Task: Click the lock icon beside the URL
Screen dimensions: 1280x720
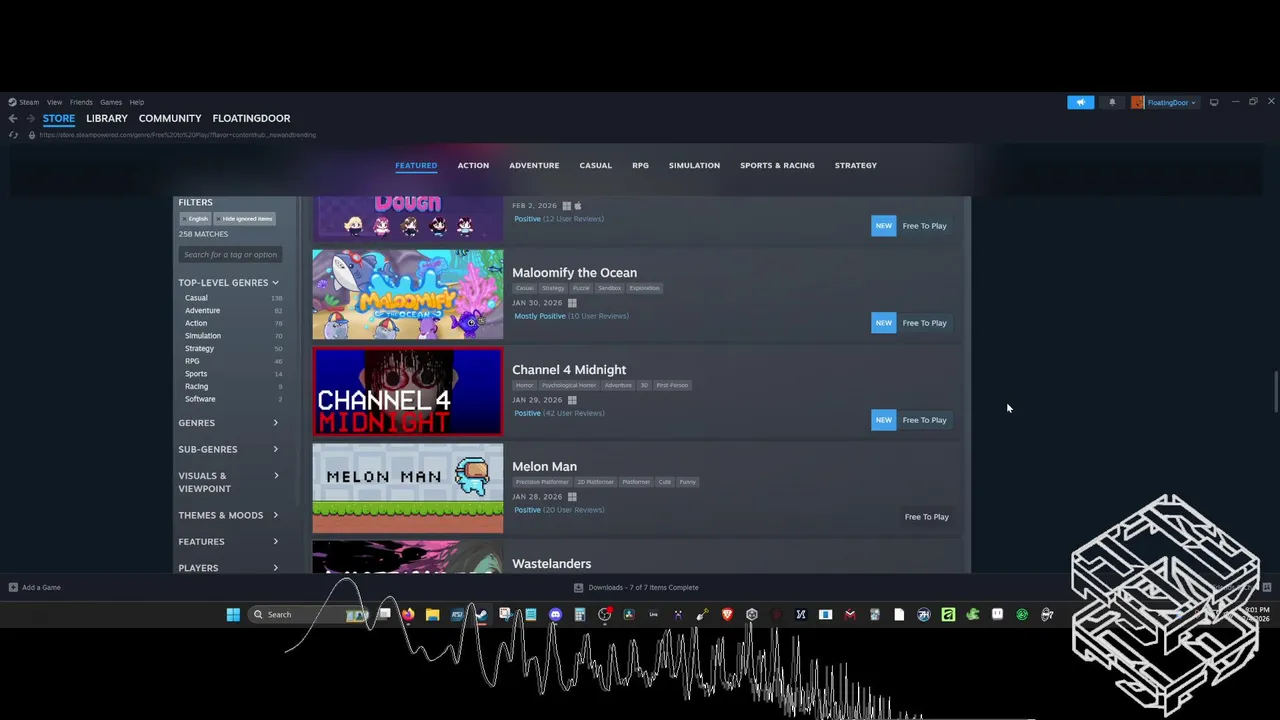Action: 32,135
